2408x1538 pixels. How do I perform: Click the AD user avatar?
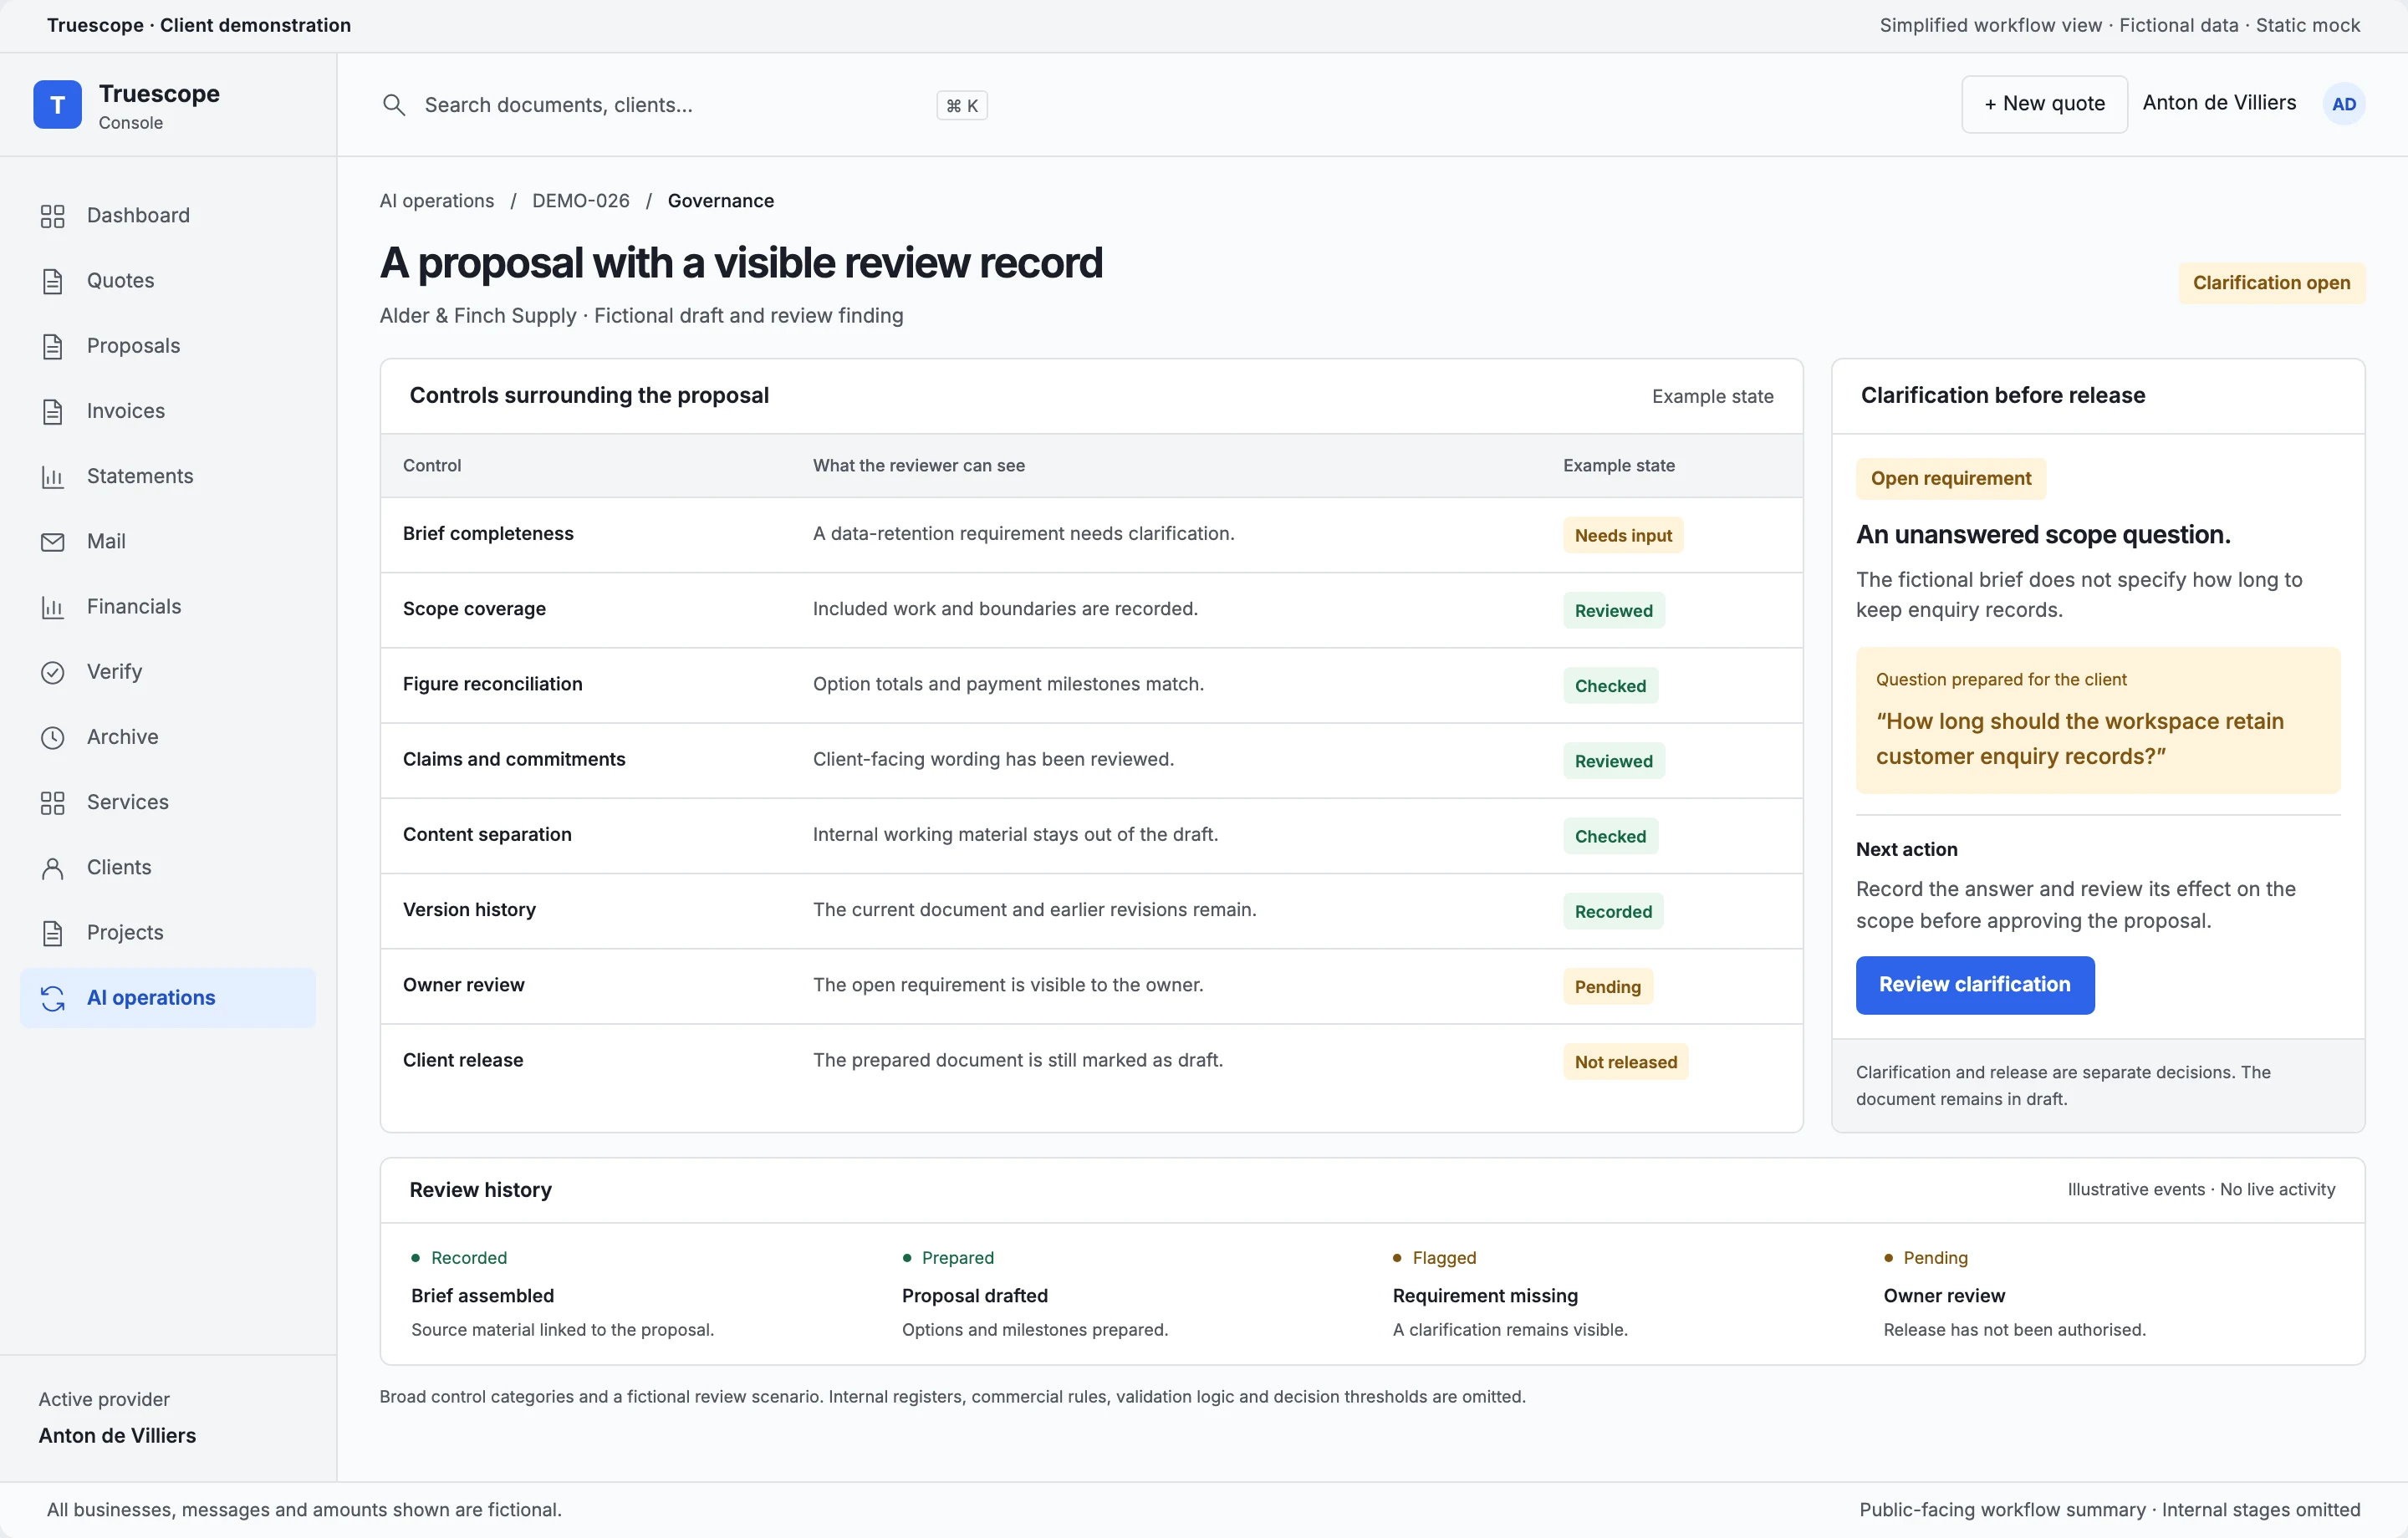point(2343,104)
